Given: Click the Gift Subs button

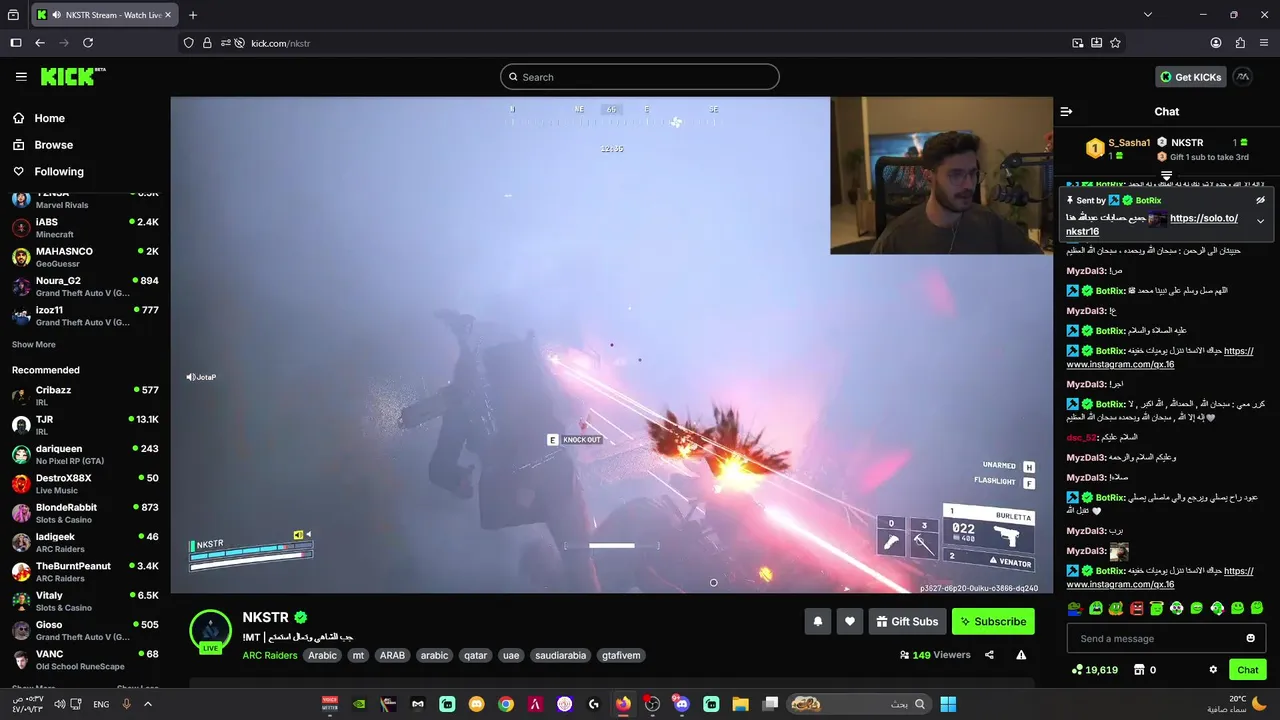Looking at the screenshot, I should pyautogui.click(x=907, y=621).
